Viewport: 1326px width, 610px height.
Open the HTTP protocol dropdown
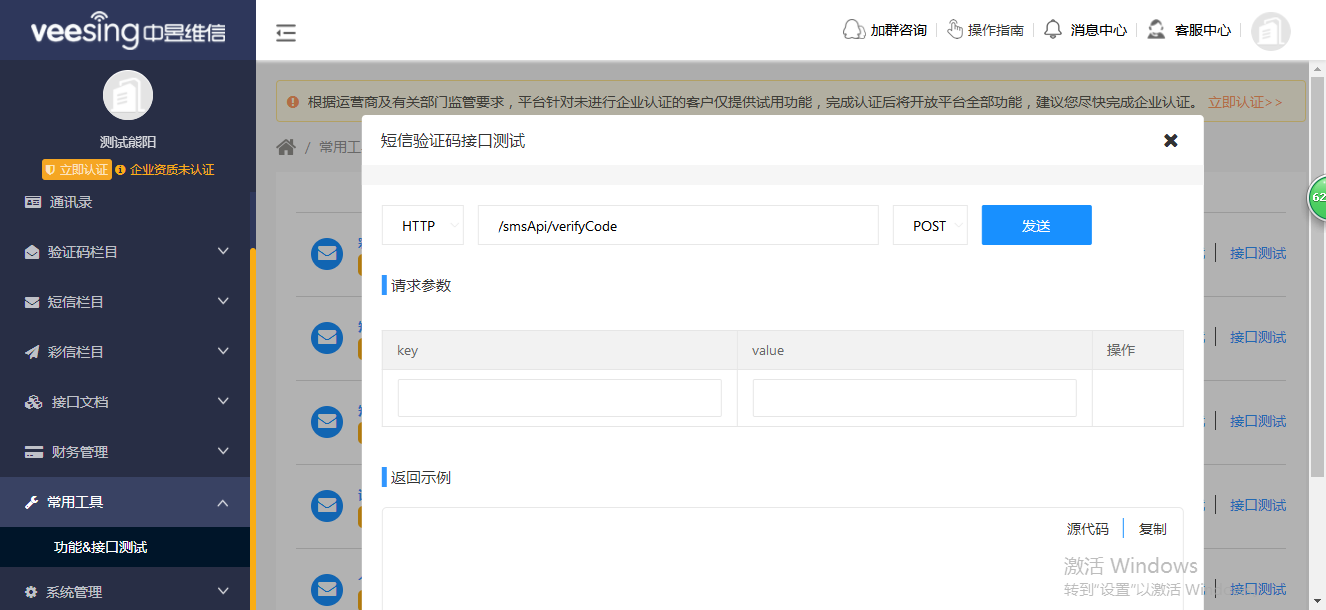tap(423, 225)
